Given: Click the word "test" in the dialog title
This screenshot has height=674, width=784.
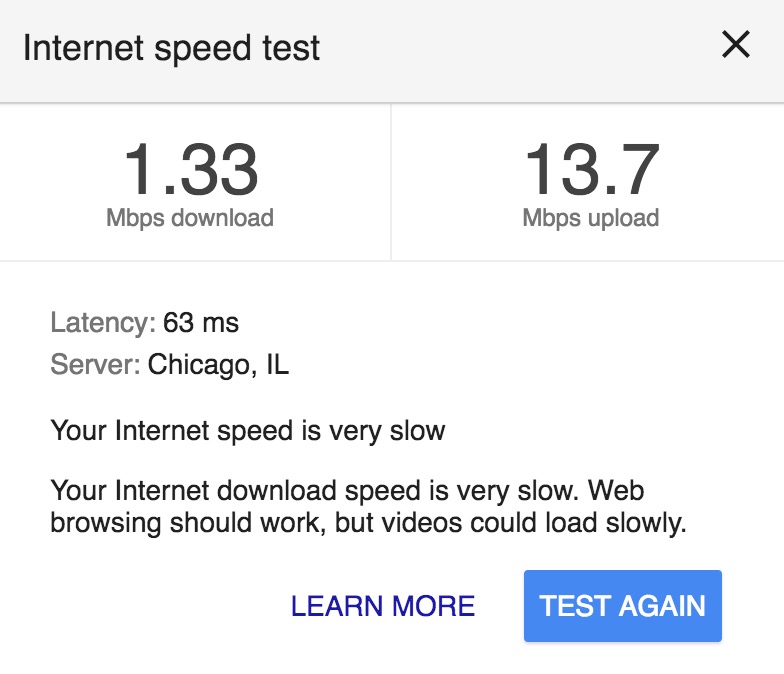Looking at the screenshot, I should (x=294, y=48).
